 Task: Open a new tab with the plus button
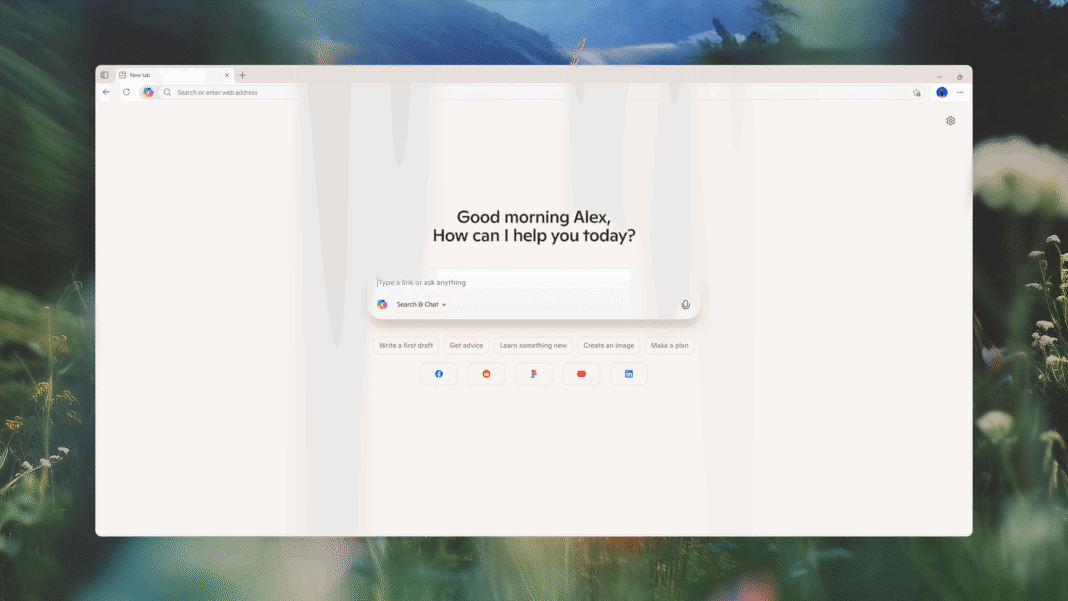(x=242, y=74)
